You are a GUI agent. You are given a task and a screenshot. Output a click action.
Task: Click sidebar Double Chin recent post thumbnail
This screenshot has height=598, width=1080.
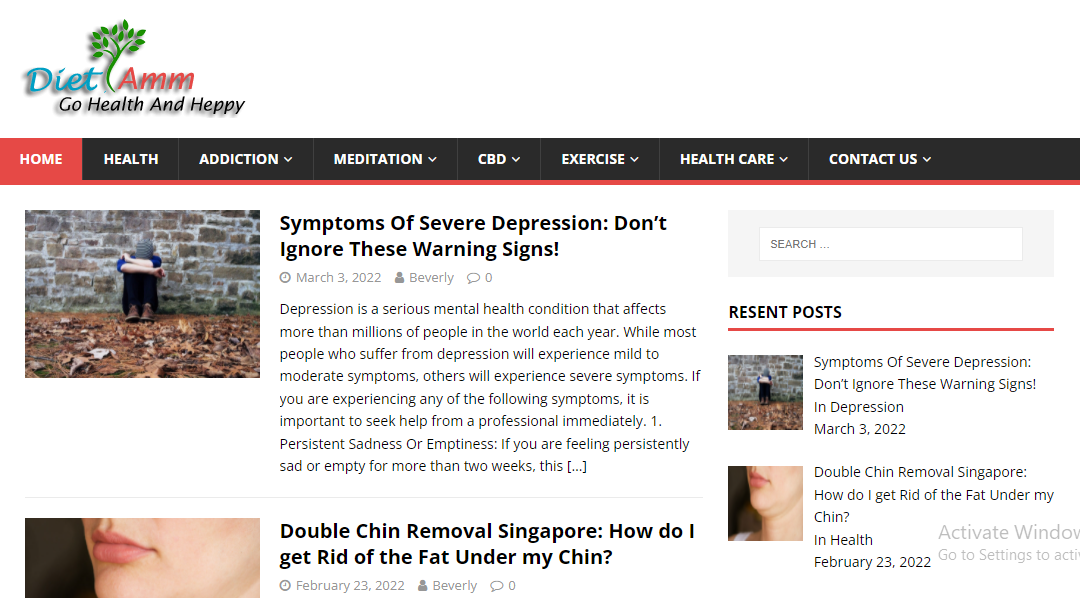pyautogui.click(x=765, y=504)
